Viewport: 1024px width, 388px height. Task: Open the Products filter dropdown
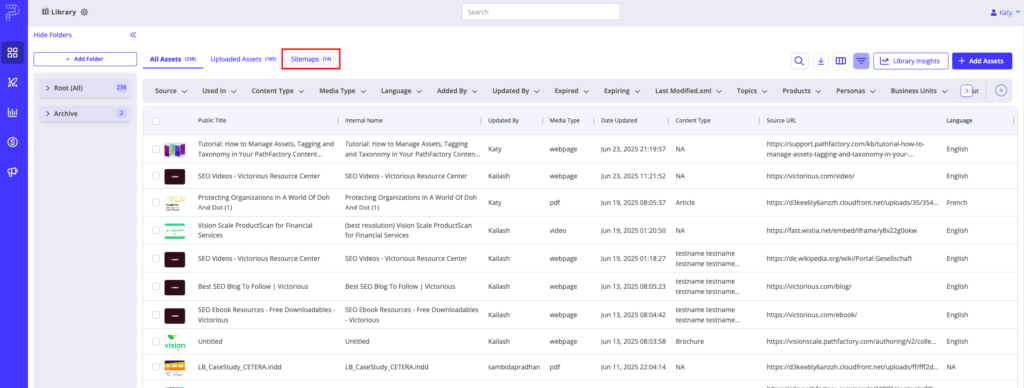pyautogui.click(x=803, y=91)
